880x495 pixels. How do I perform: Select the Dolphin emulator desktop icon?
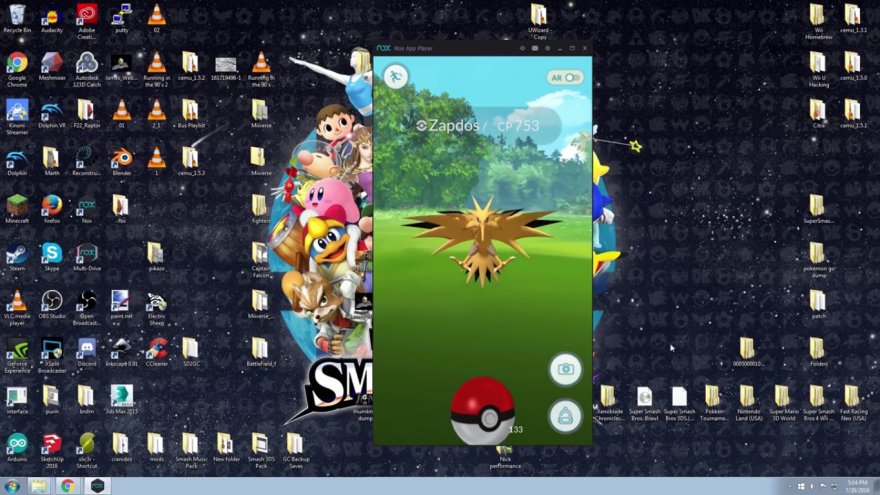pos(17,158)
